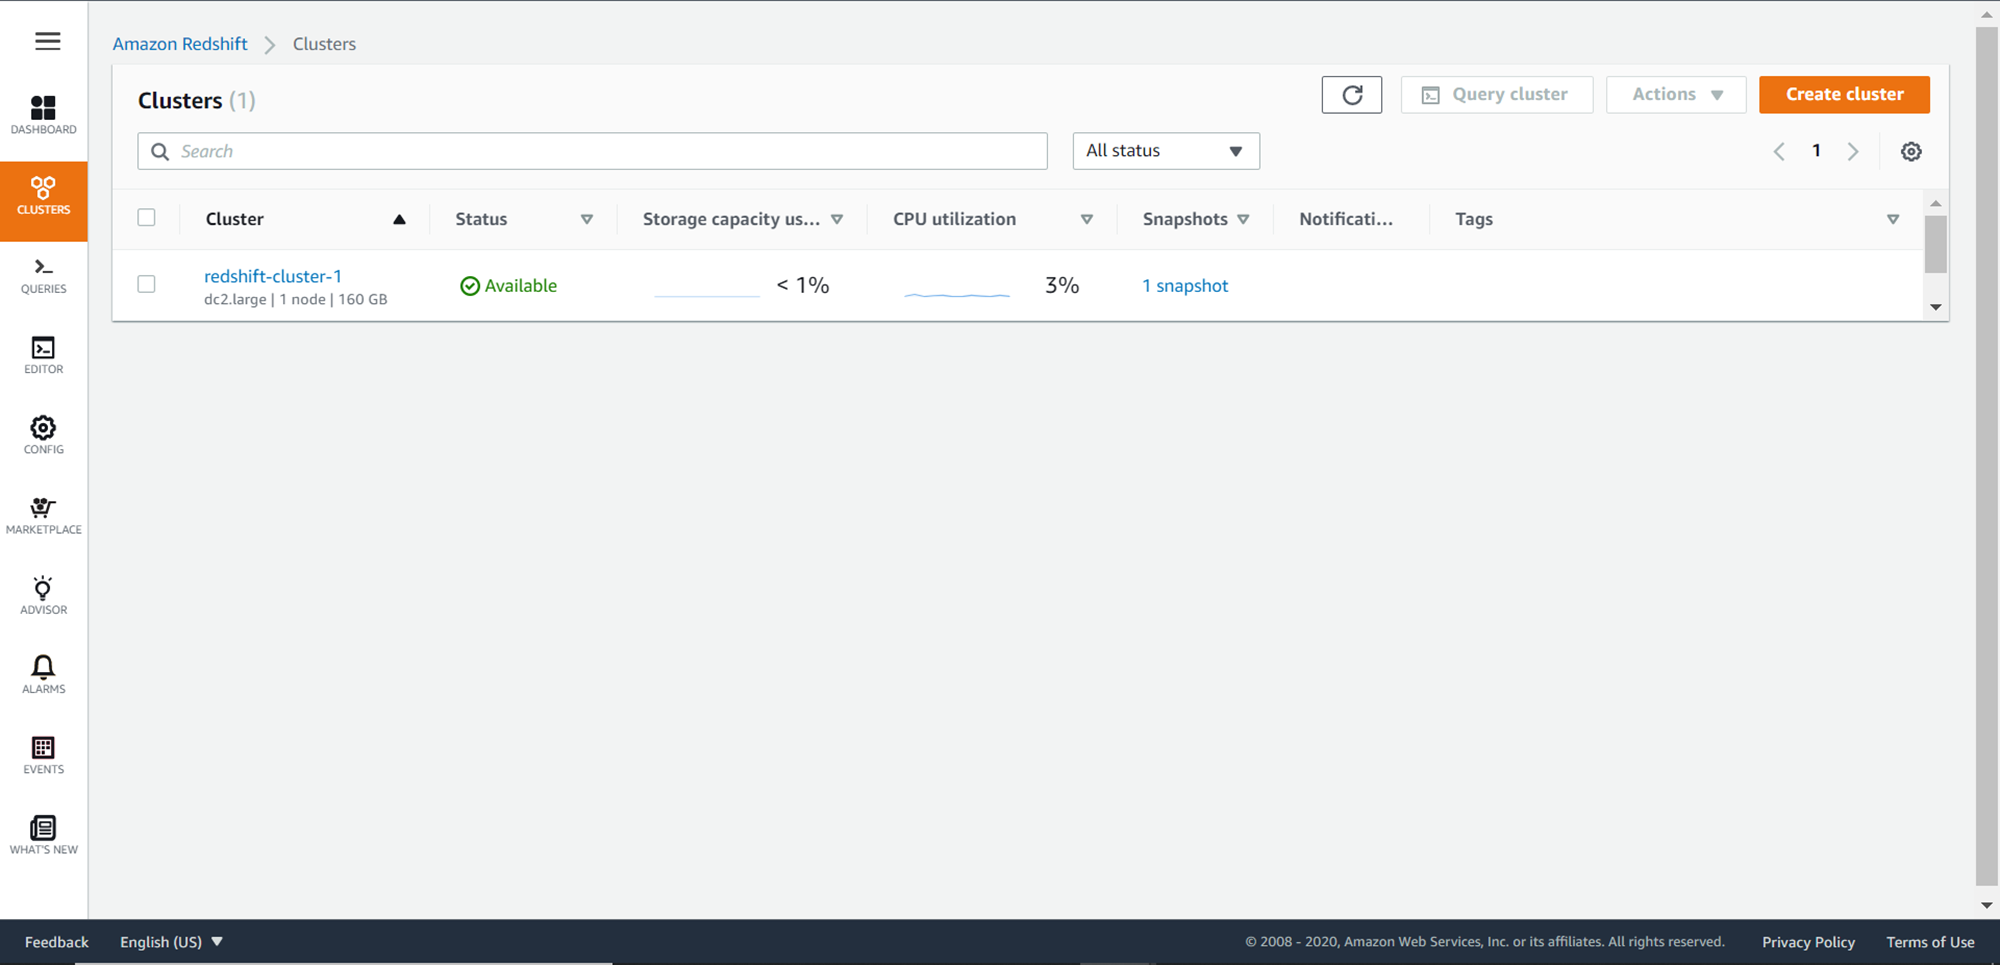Click the 3% CPU utilization value

[1062, 286]
